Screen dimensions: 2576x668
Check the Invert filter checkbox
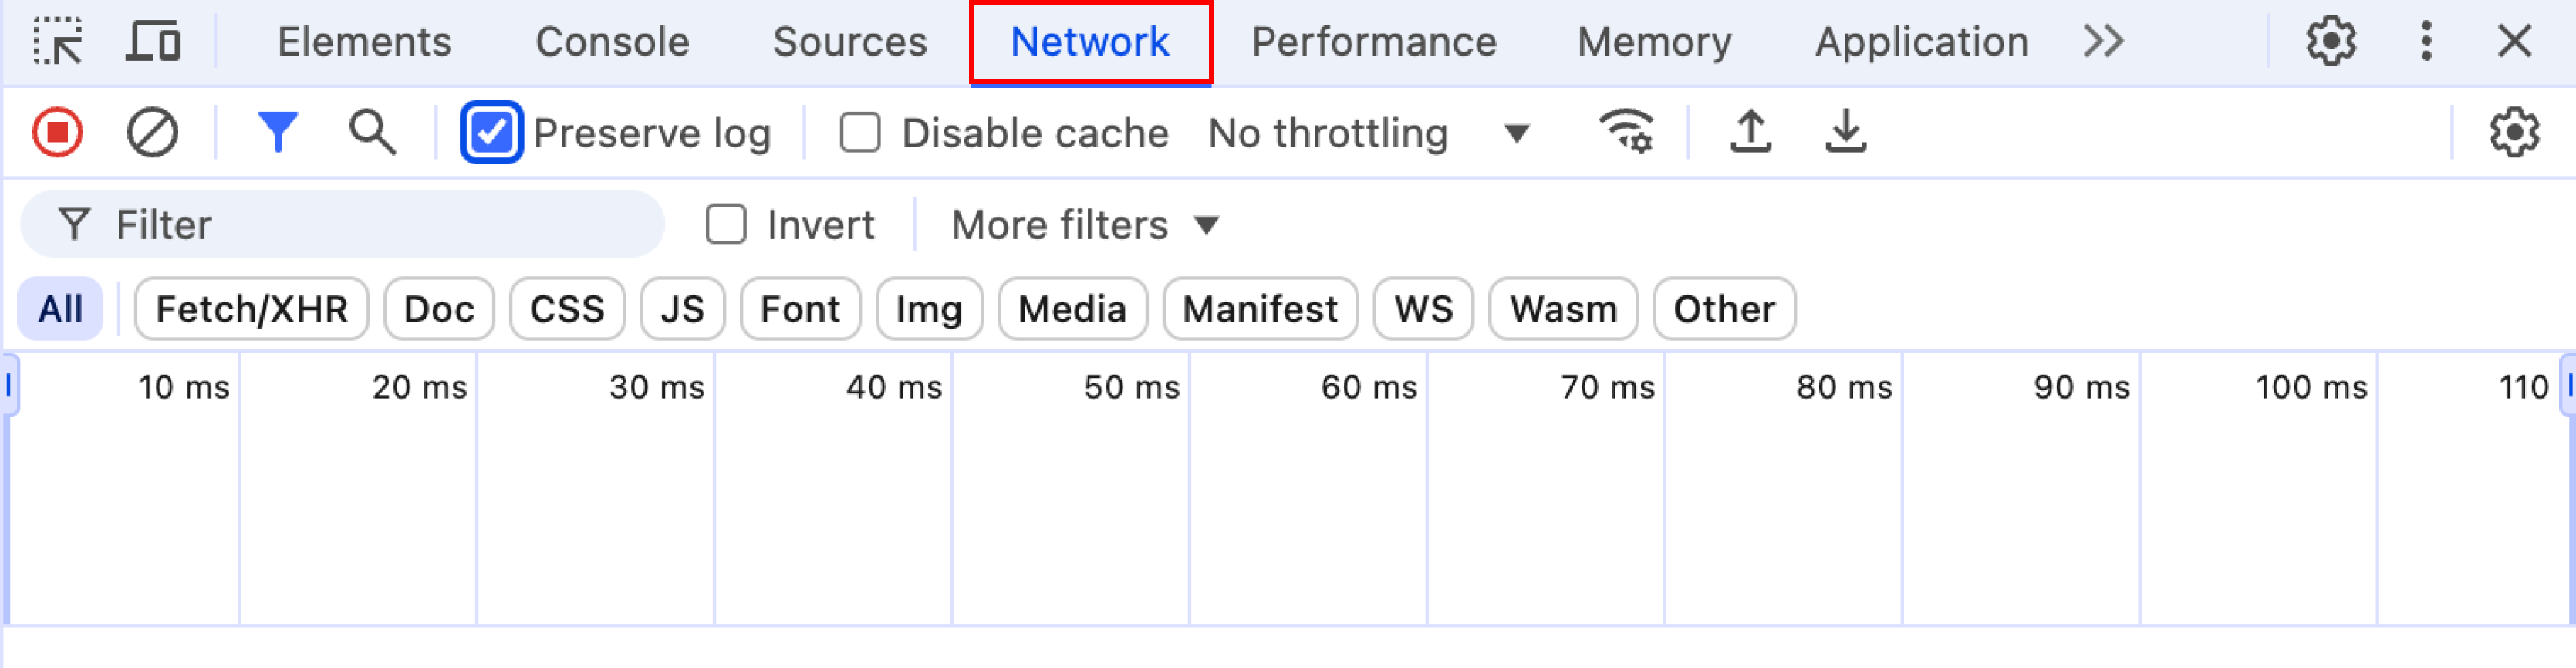click(x=726, y=225)
